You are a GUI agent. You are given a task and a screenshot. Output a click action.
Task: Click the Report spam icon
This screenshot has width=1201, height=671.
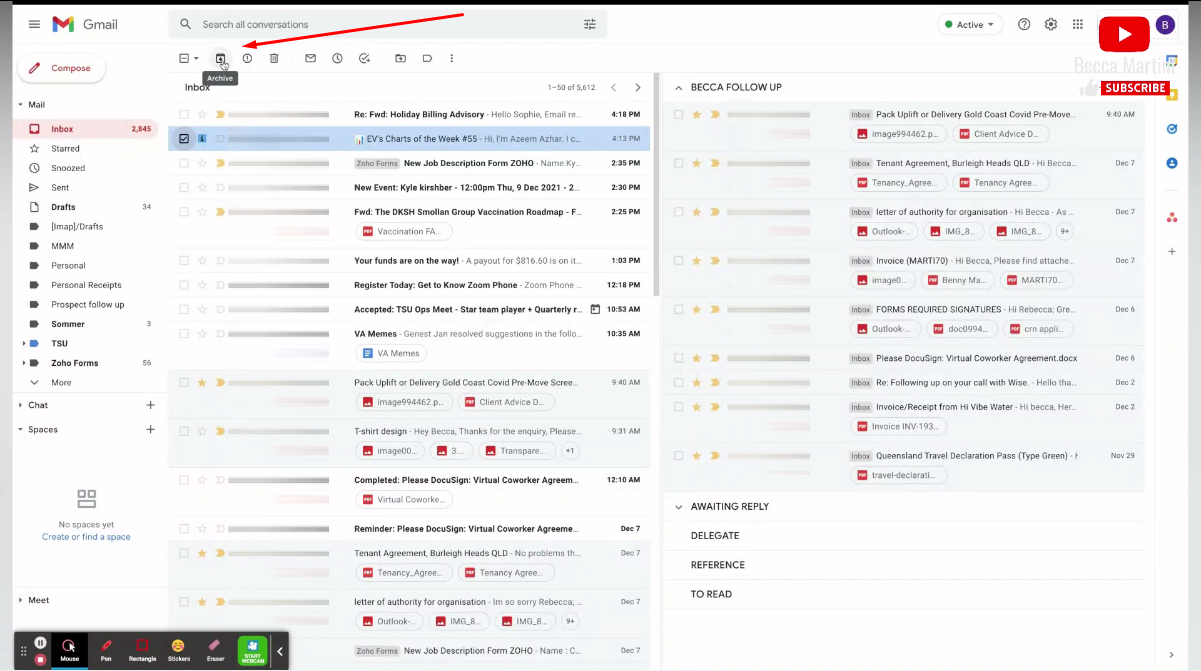(x=247, y=59)
